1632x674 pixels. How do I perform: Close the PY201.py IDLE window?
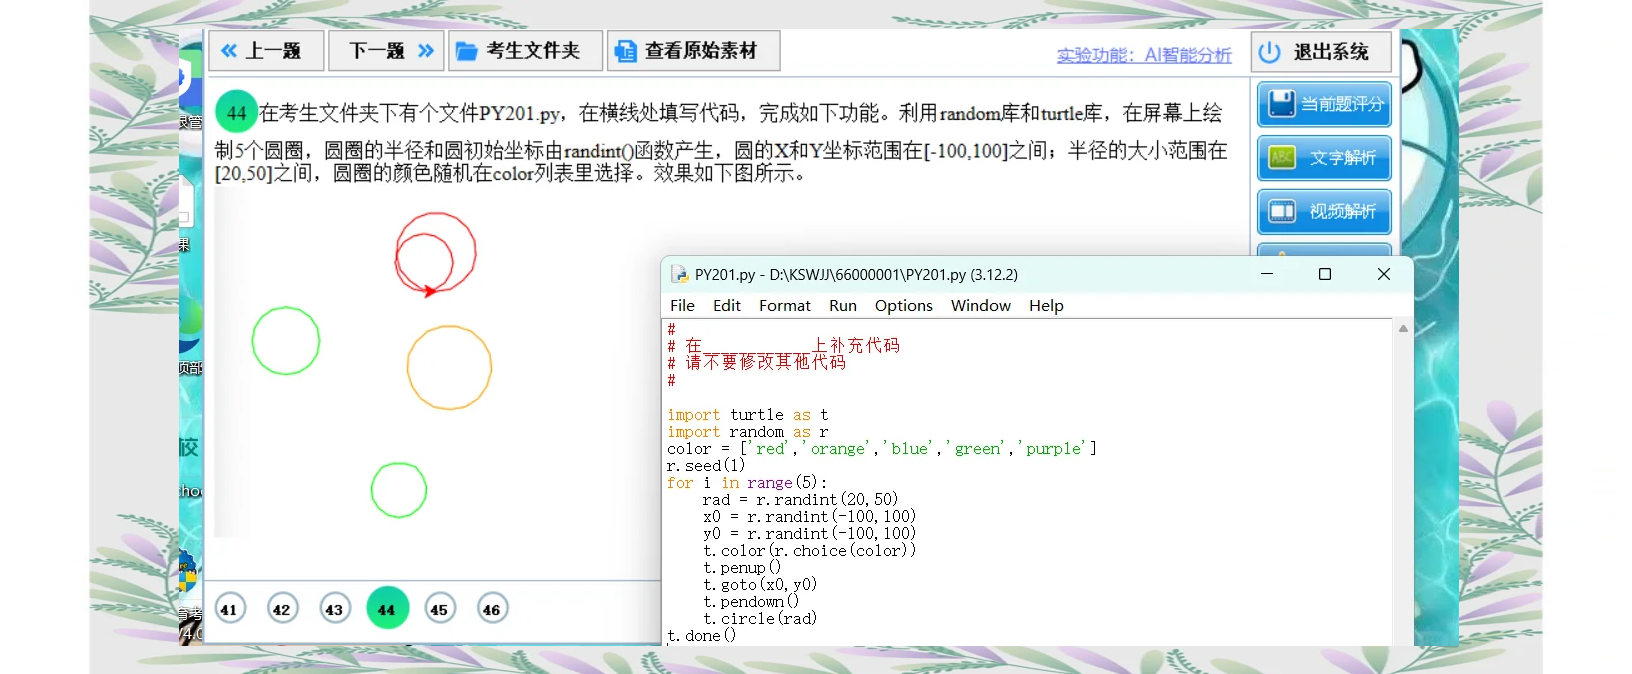(x=1384, y=274)
